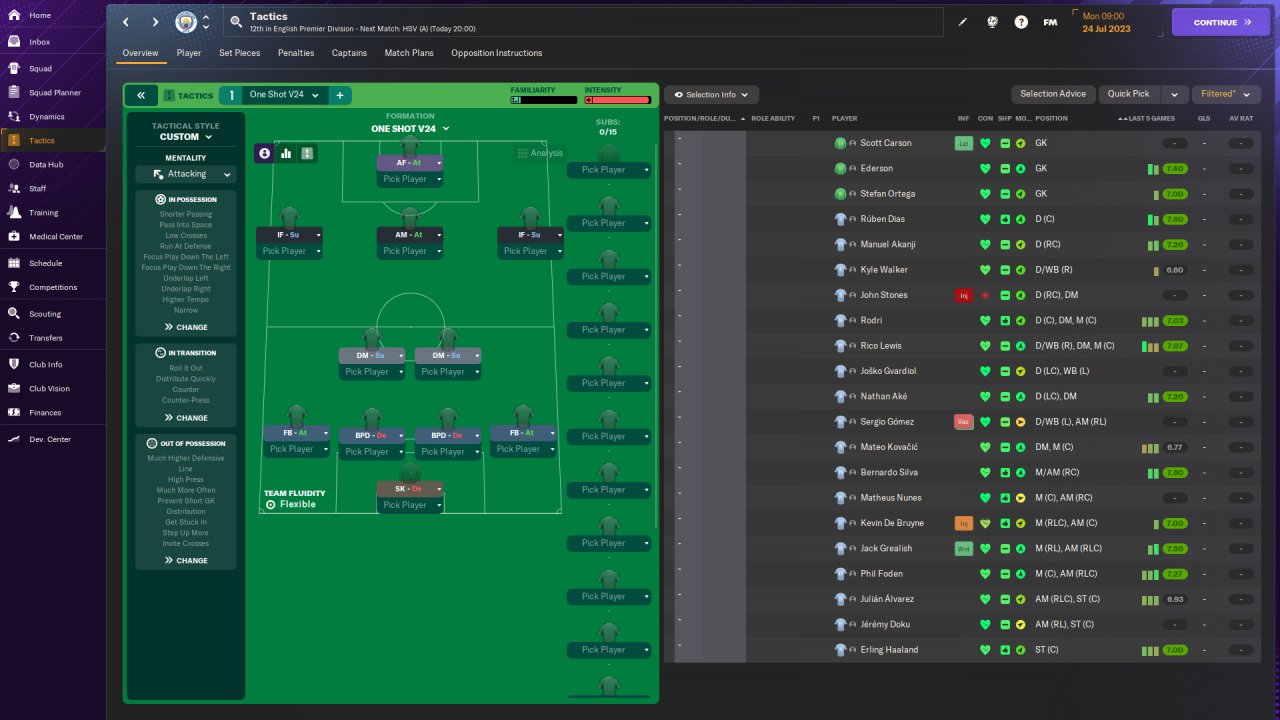The image size is (1280, 720).
Task: Expand the Tactical Style Custom dropdown
Action: pos(186,137)
